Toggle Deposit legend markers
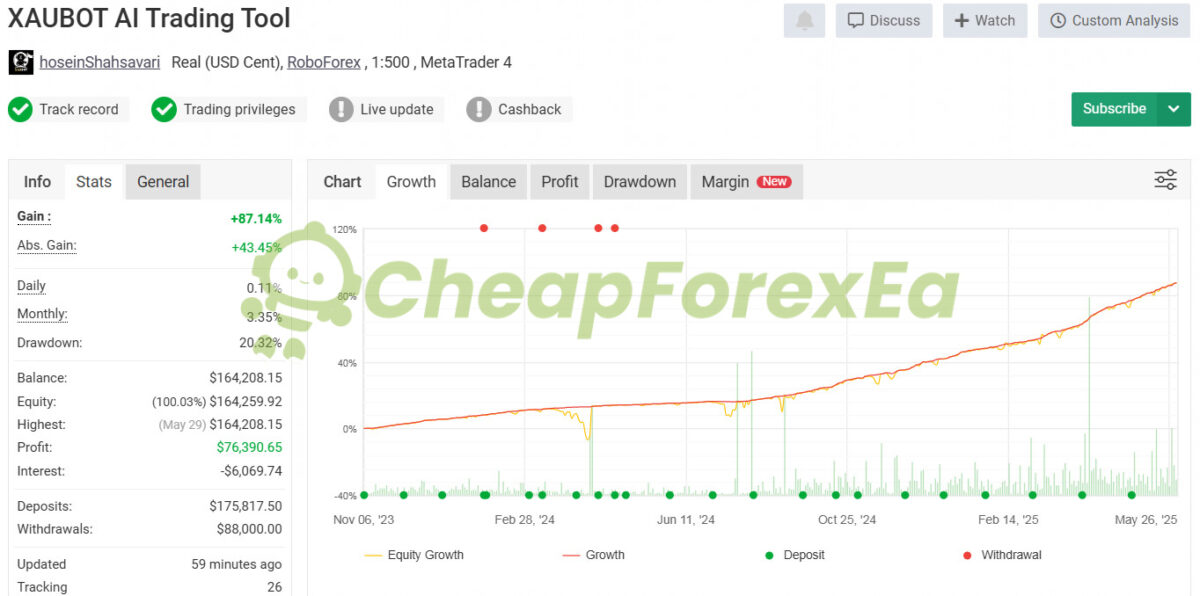 pos(795,555)
